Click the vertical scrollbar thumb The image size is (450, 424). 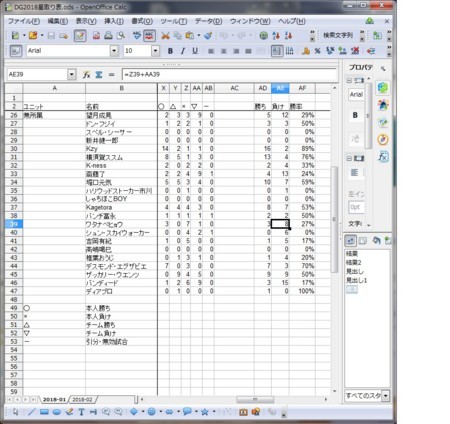(x=334, y=219)
